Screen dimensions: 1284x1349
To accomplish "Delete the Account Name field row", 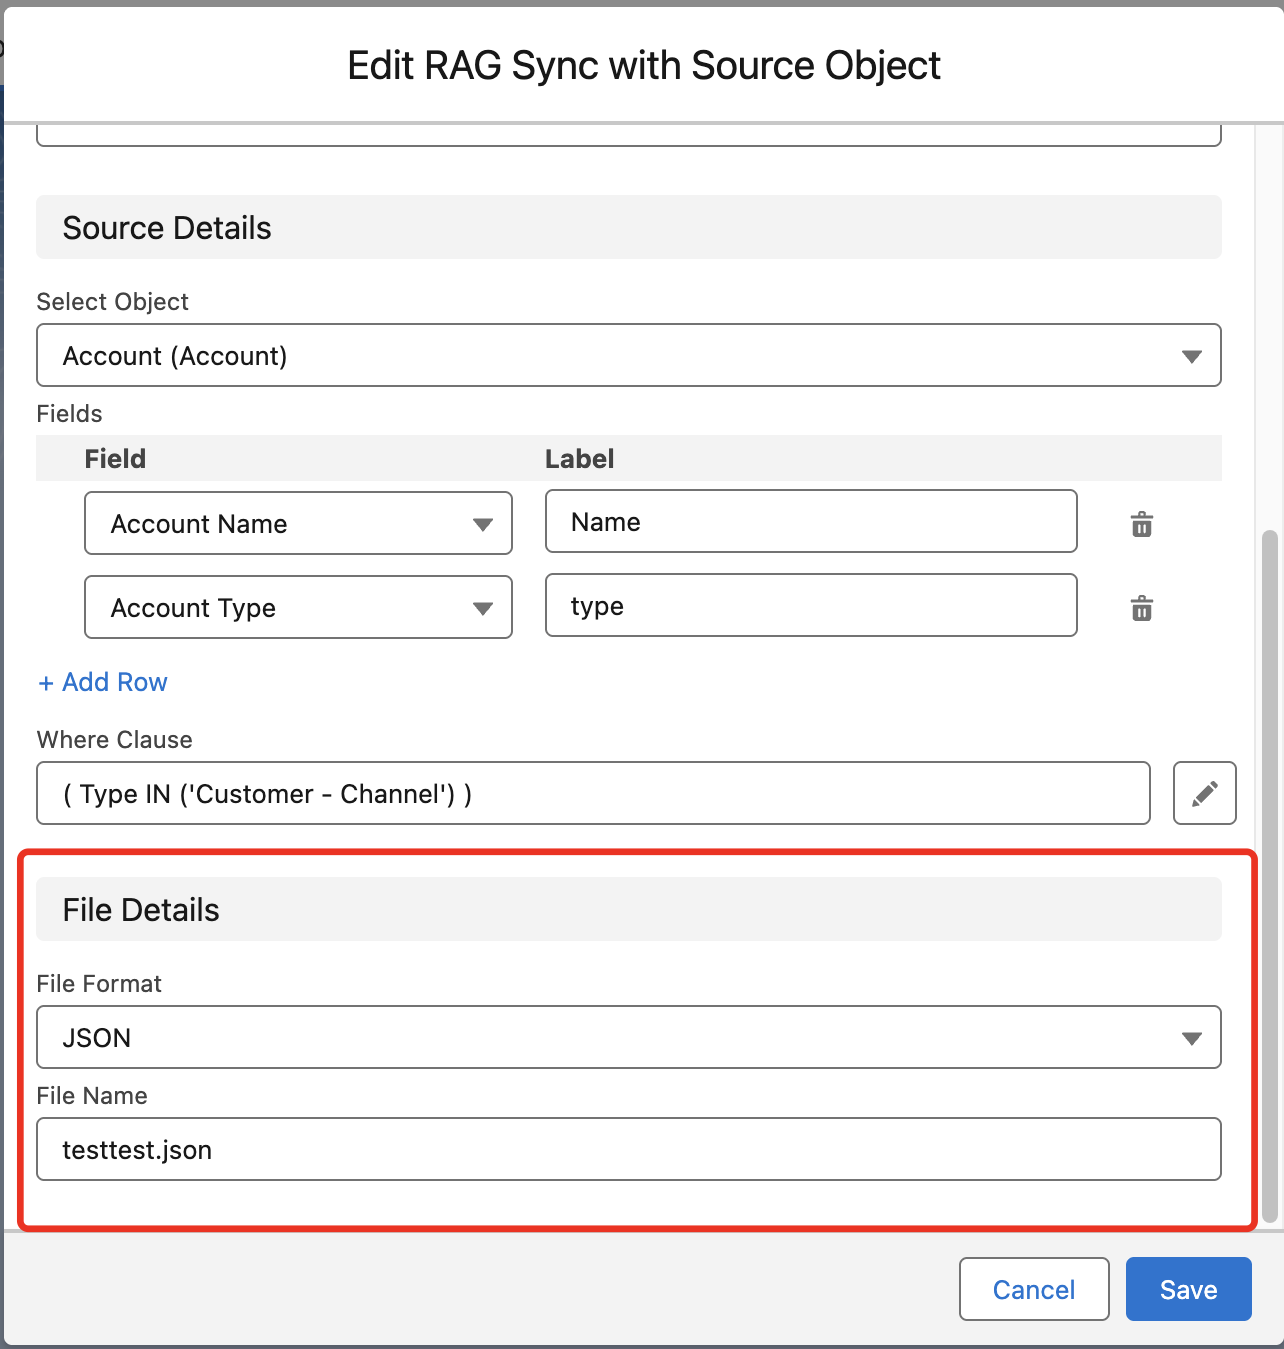I will coord(1141,524).
